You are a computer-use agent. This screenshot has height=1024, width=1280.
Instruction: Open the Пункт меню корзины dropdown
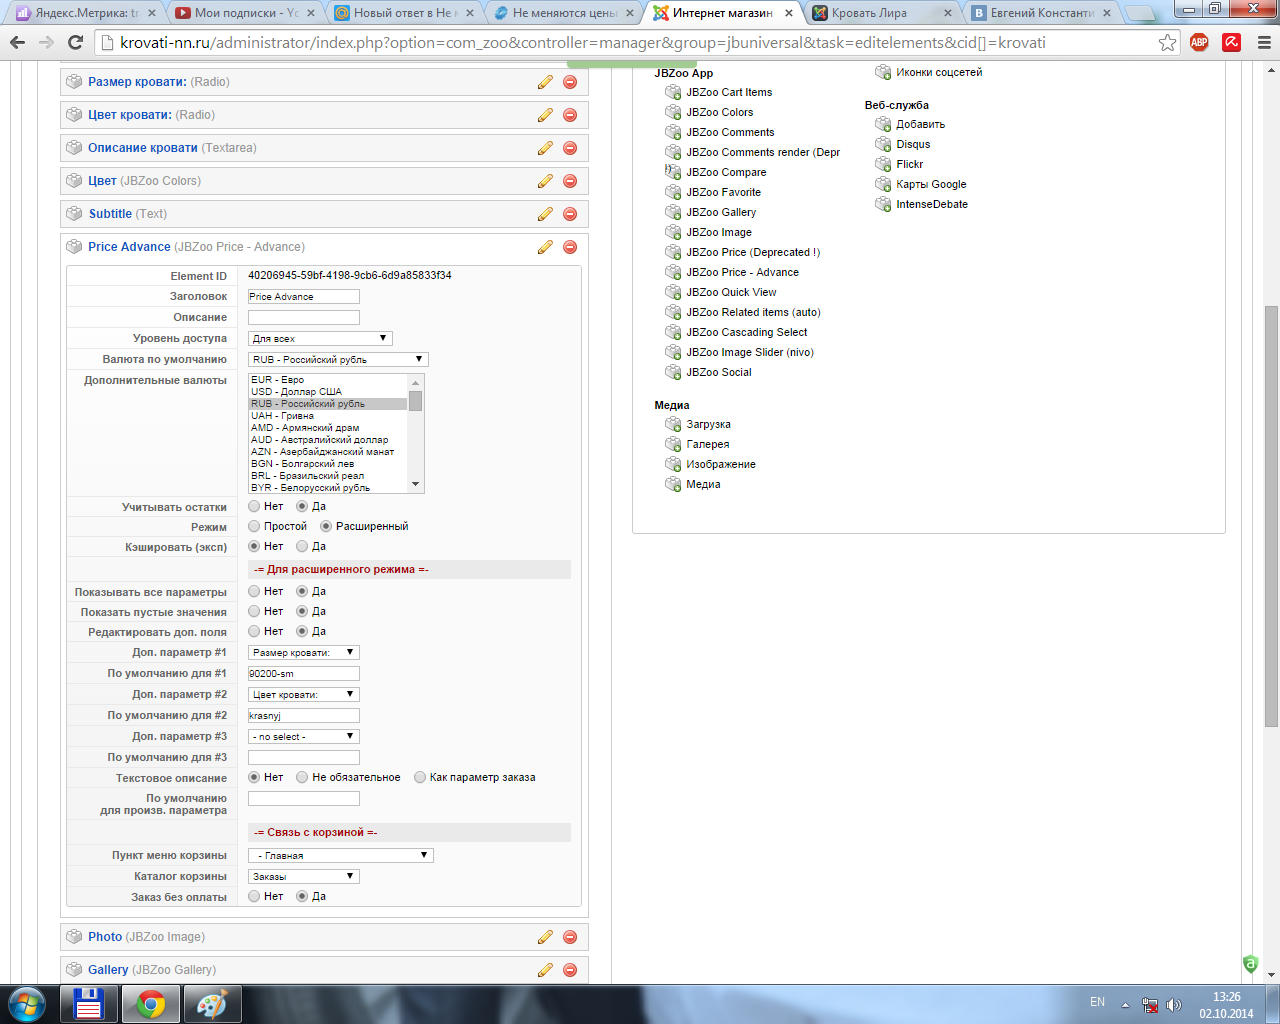(x=341, y=855)
